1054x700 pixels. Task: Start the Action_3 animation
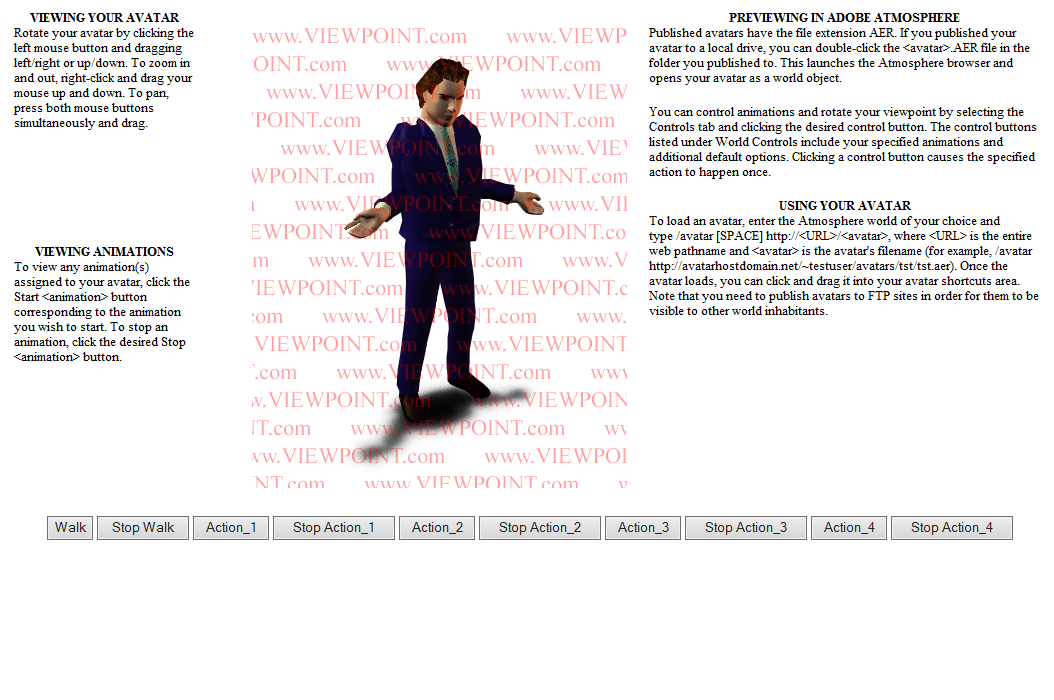click(643, 528)
